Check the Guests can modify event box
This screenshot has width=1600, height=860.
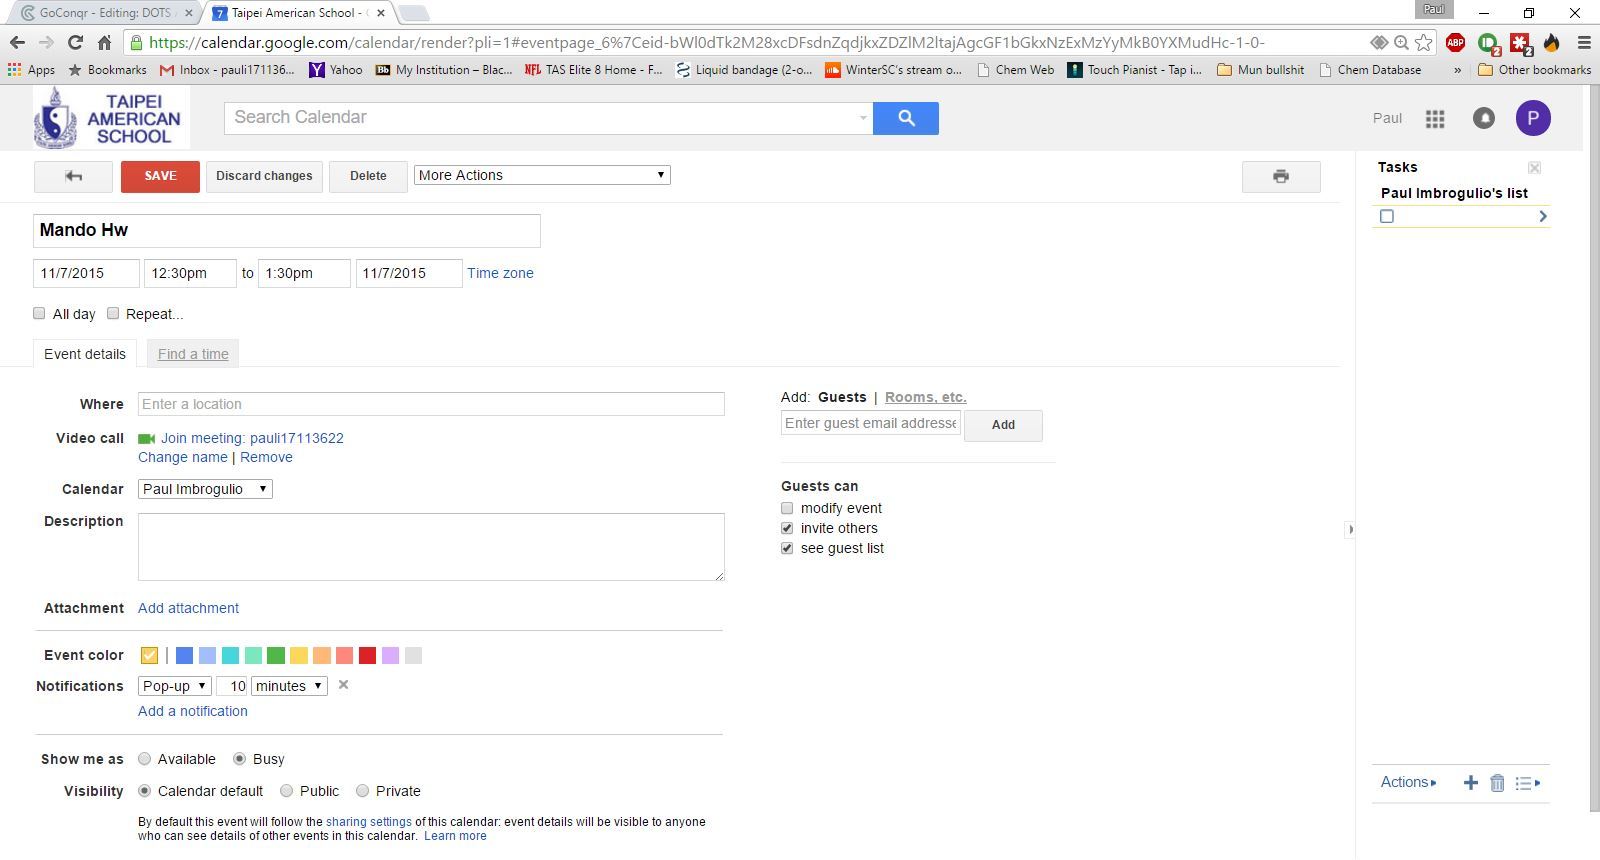click(x=787, y=508)
